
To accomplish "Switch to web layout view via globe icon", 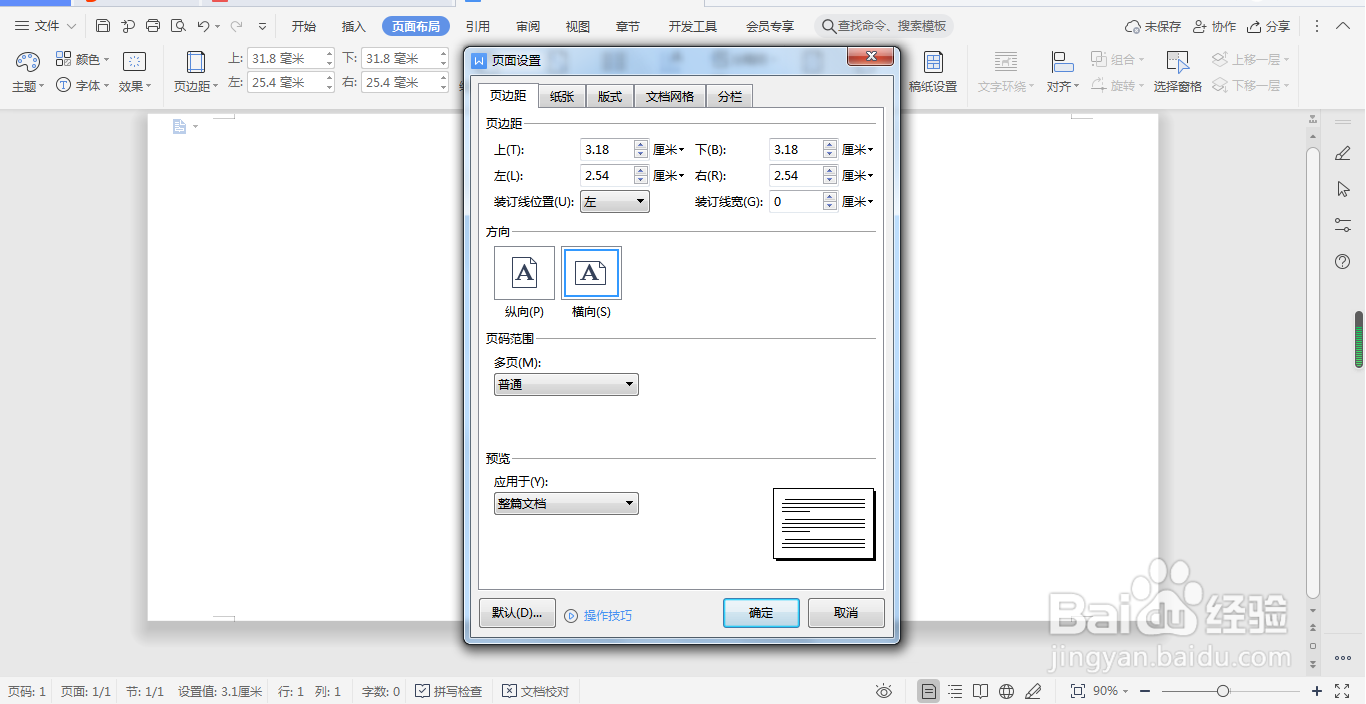I will tap(1006, 690).
